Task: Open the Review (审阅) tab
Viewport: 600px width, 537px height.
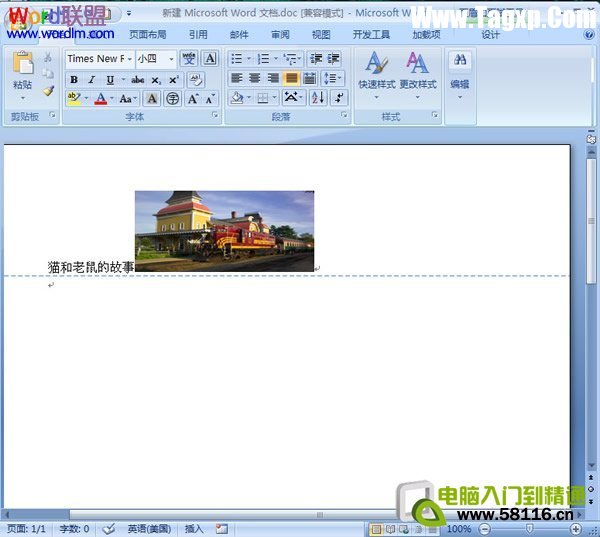Action: pyautogui.click(x=280, y=35)
